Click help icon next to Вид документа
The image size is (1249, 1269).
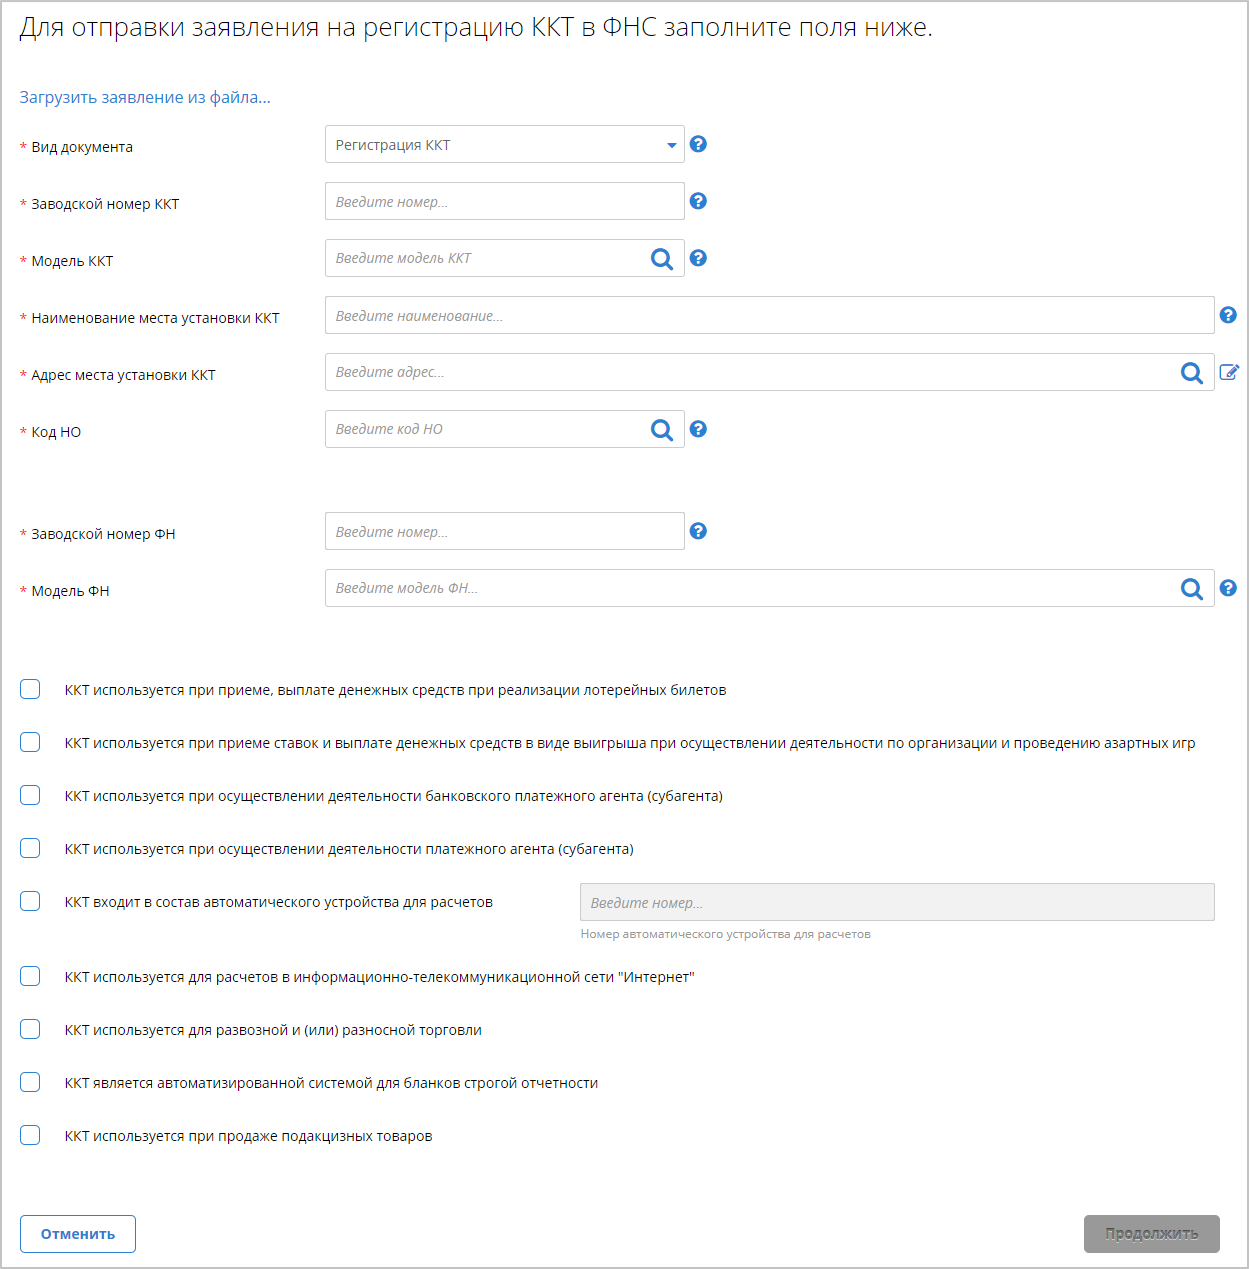pyautogui.click(x=698, y=144)
